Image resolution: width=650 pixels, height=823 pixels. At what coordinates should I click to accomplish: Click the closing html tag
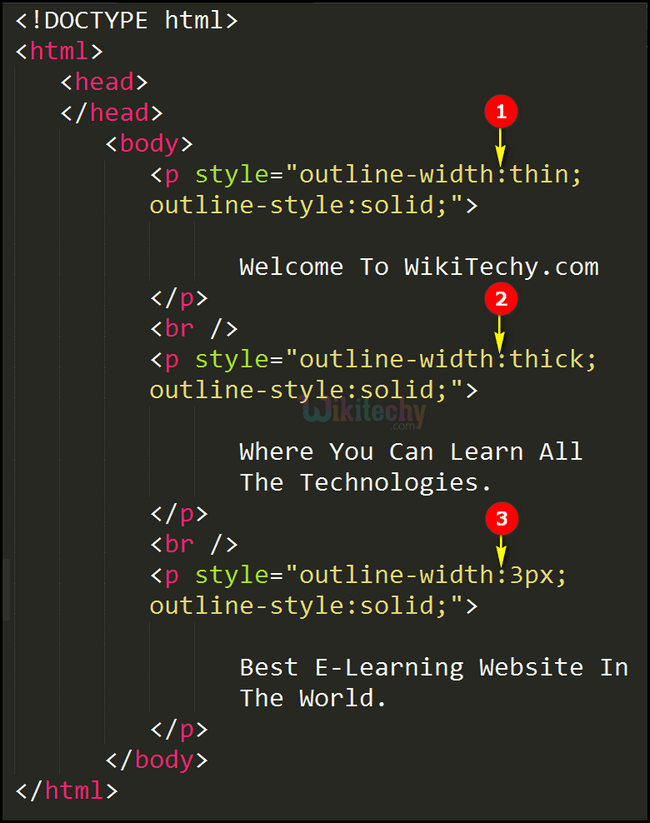(x=66, y=790)
